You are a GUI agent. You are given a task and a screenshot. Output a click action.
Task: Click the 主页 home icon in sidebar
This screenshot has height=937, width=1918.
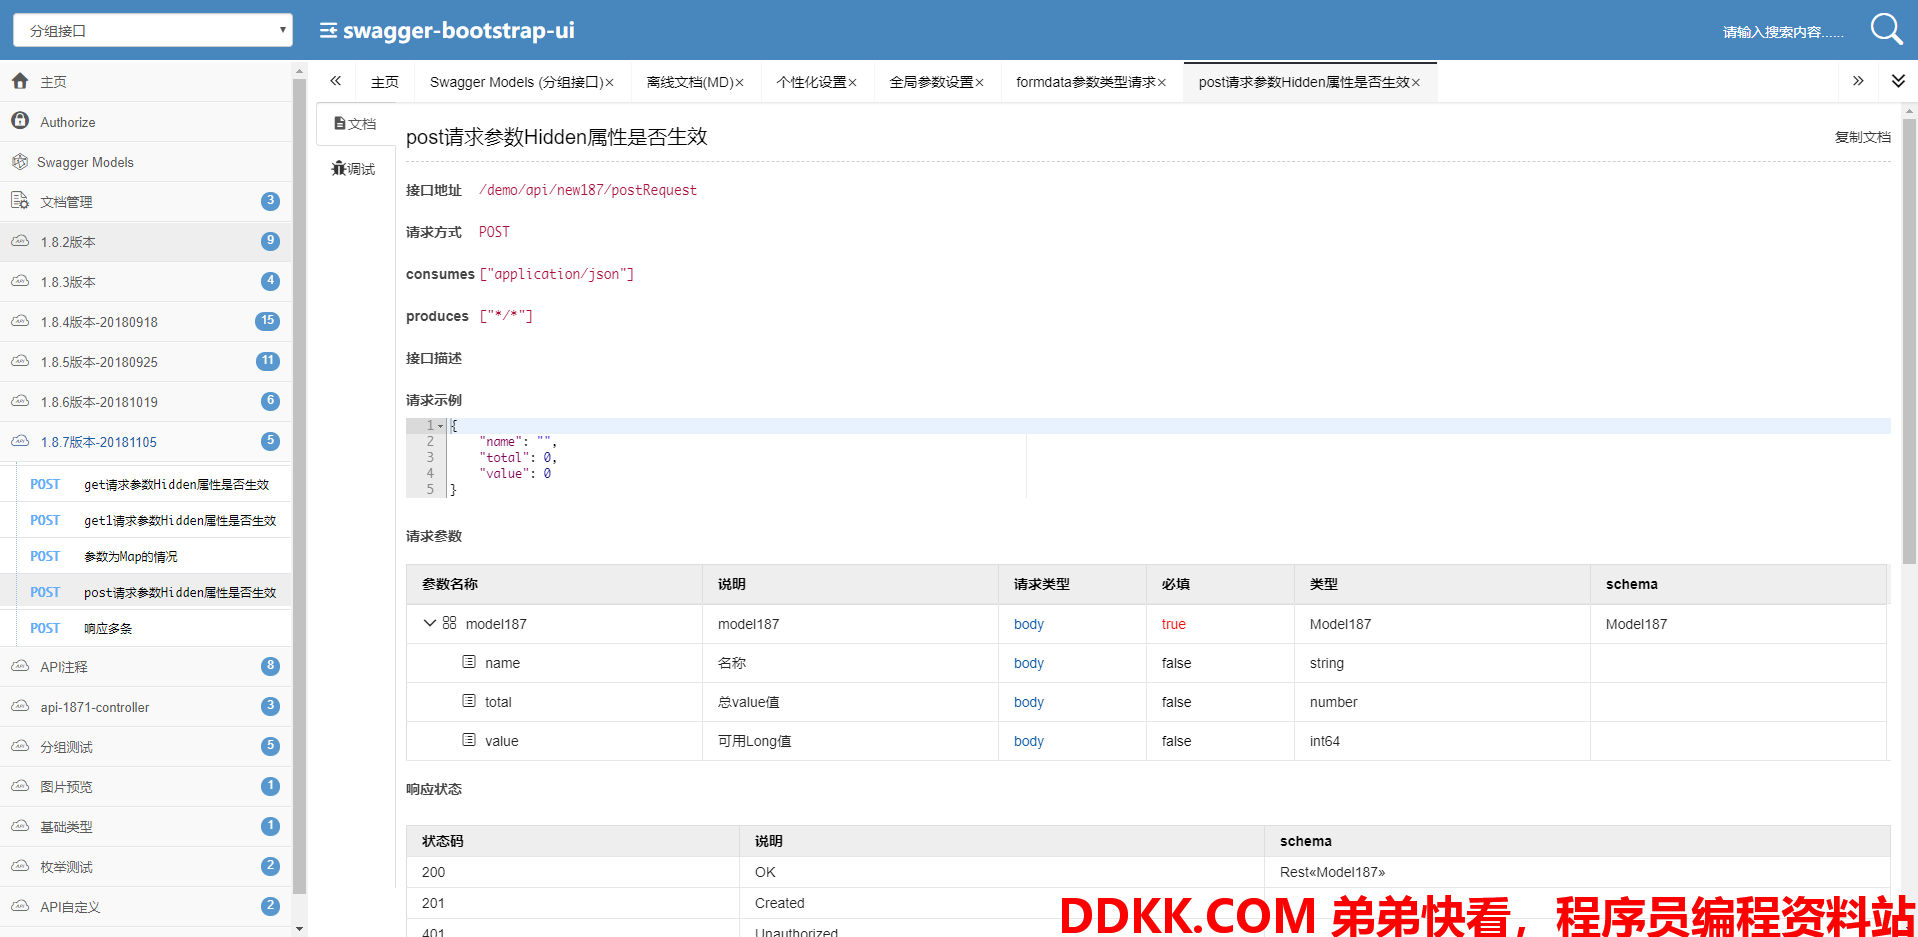(20, 81)
